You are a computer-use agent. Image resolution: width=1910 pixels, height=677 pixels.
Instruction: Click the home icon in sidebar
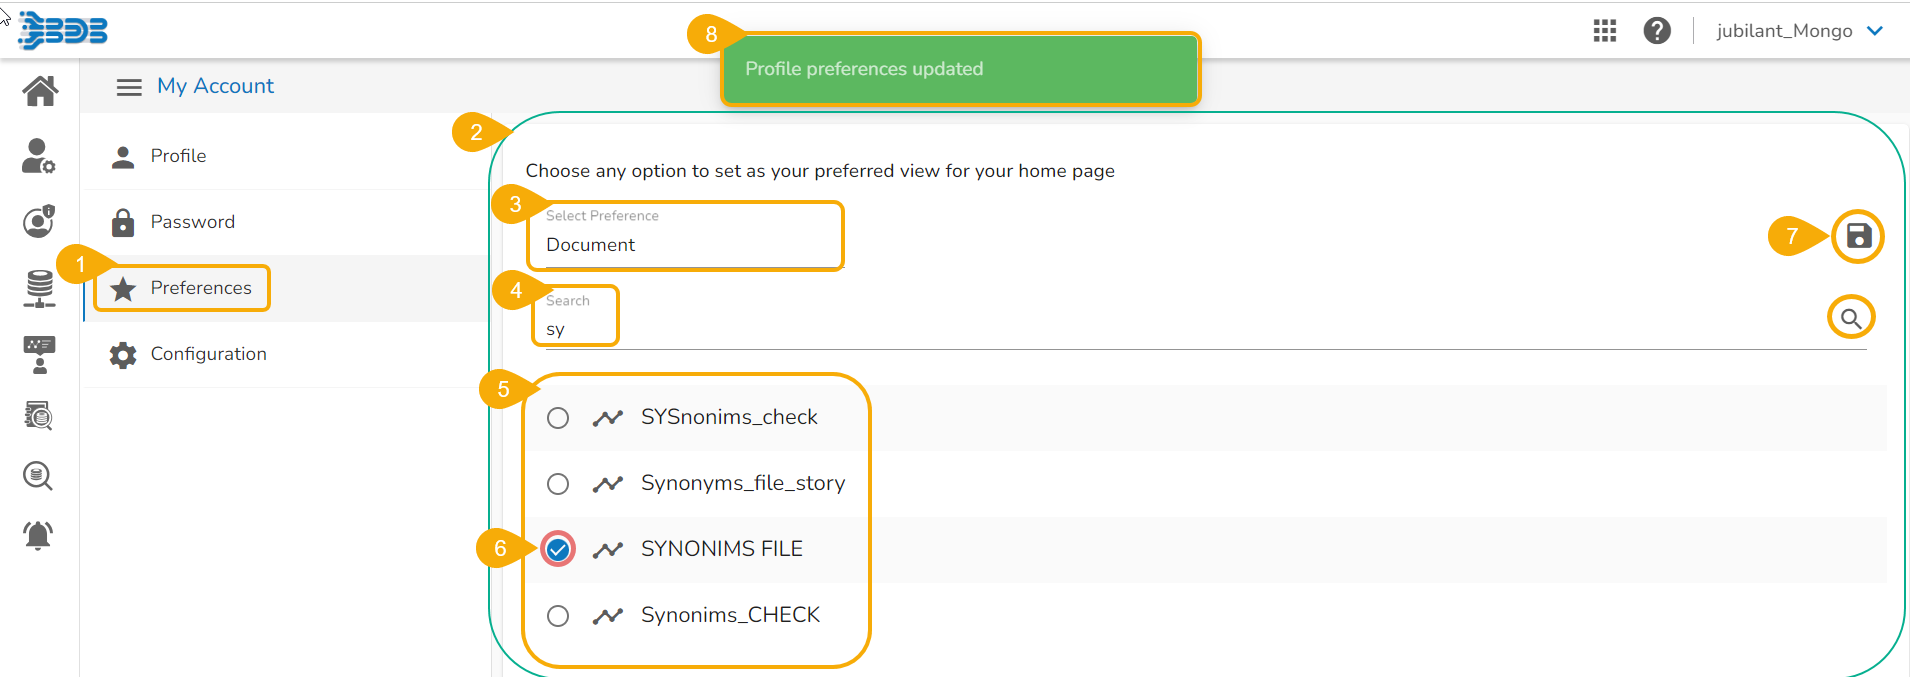tap(40, 91)
